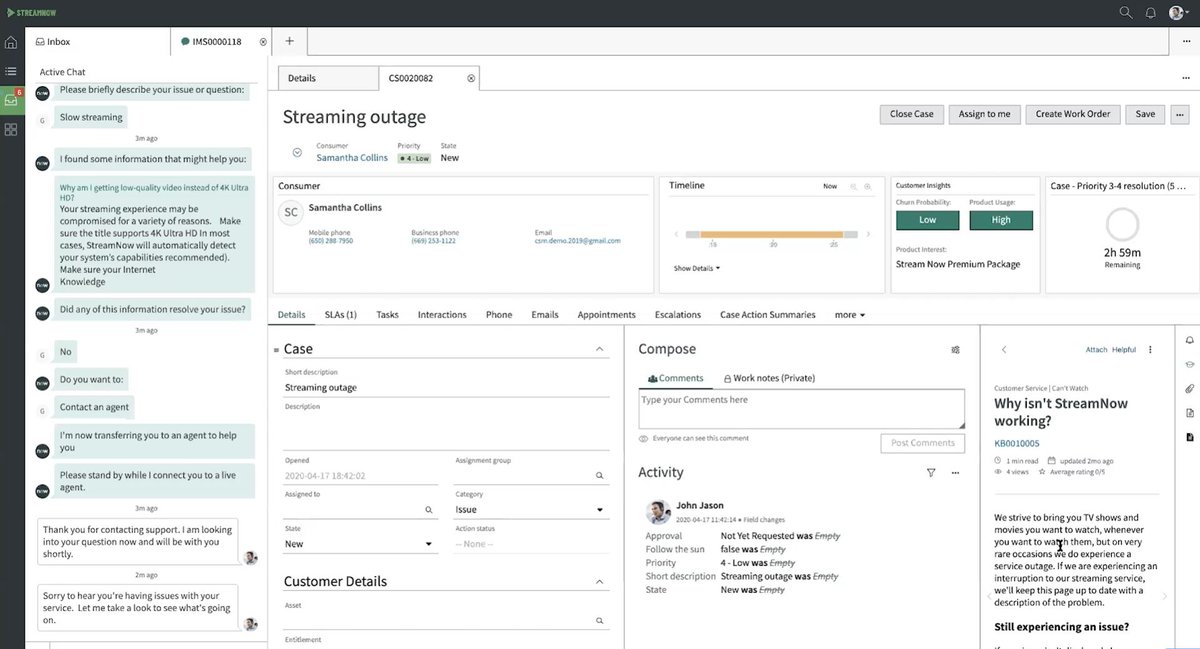The height and width of the screenshot is (649, 1200).
Task: Open the global search magnifier icon
Action: [1126, 13]
